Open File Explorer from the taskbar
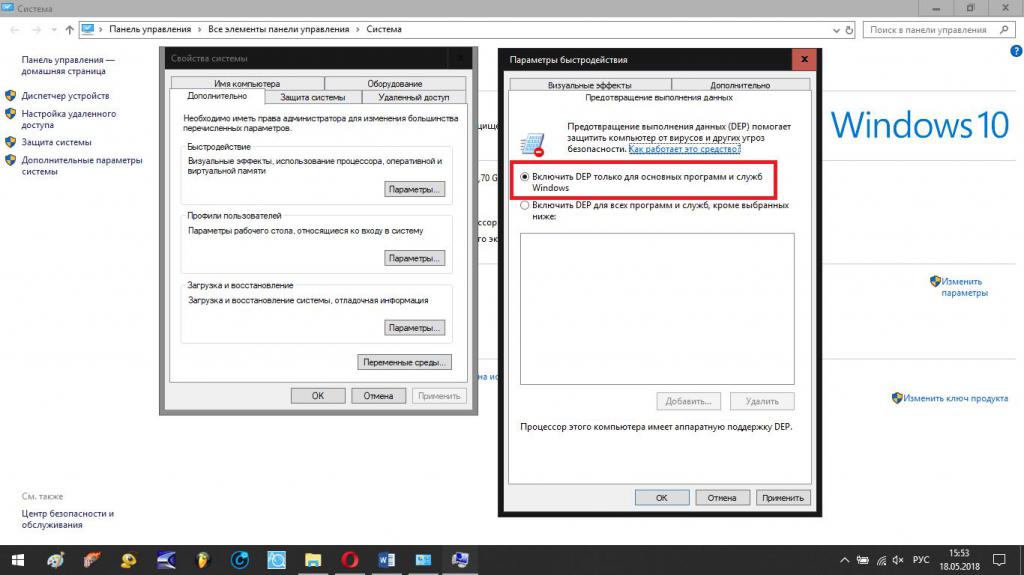 click(313, 560)
